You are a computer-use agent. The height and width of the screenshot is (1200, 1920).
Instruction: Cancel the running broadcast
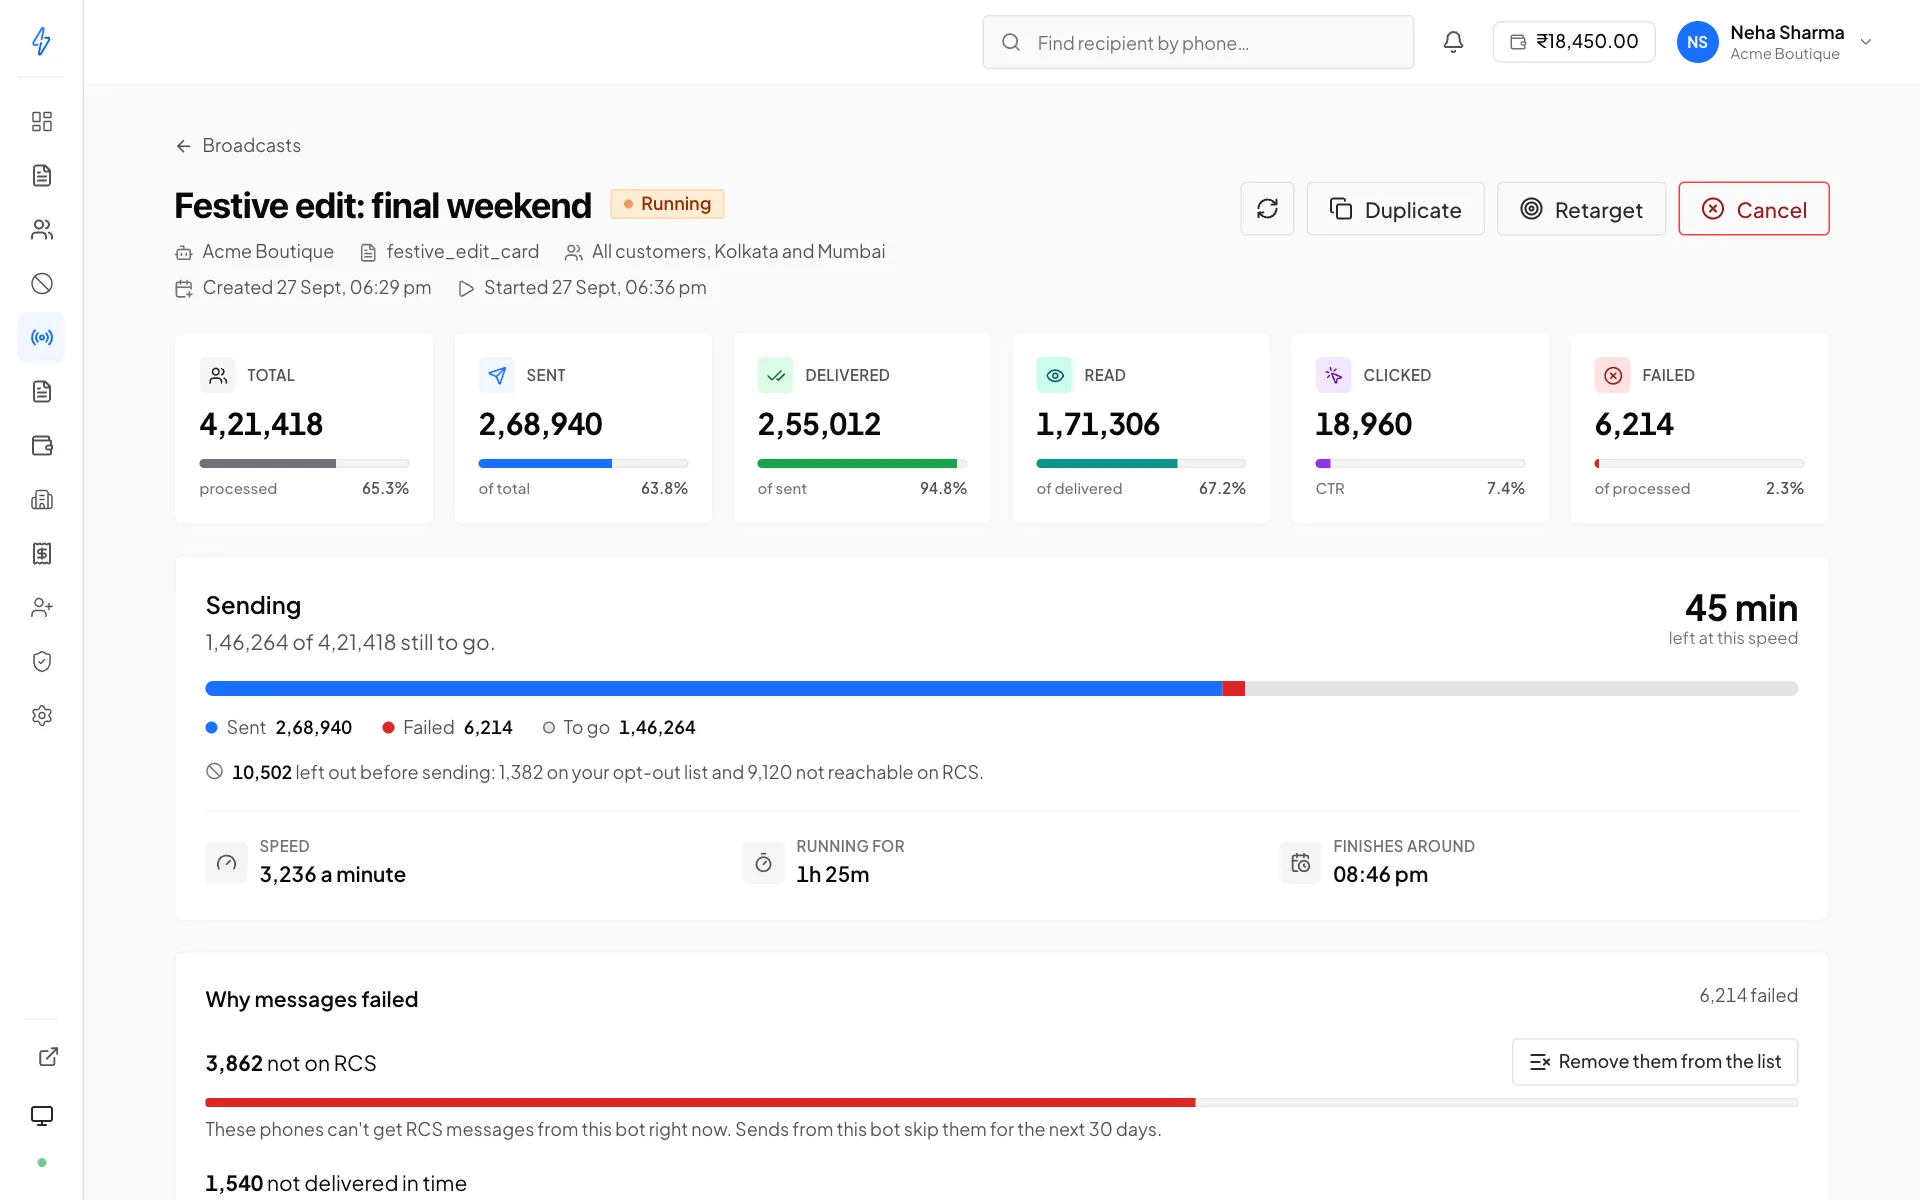coord(1754,209)
